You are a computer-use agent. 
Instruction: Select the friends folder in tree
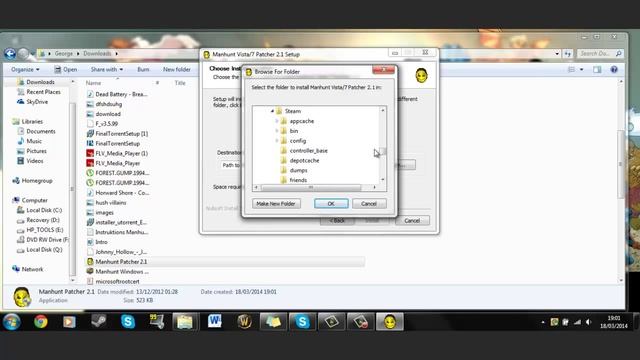point(298,180)
